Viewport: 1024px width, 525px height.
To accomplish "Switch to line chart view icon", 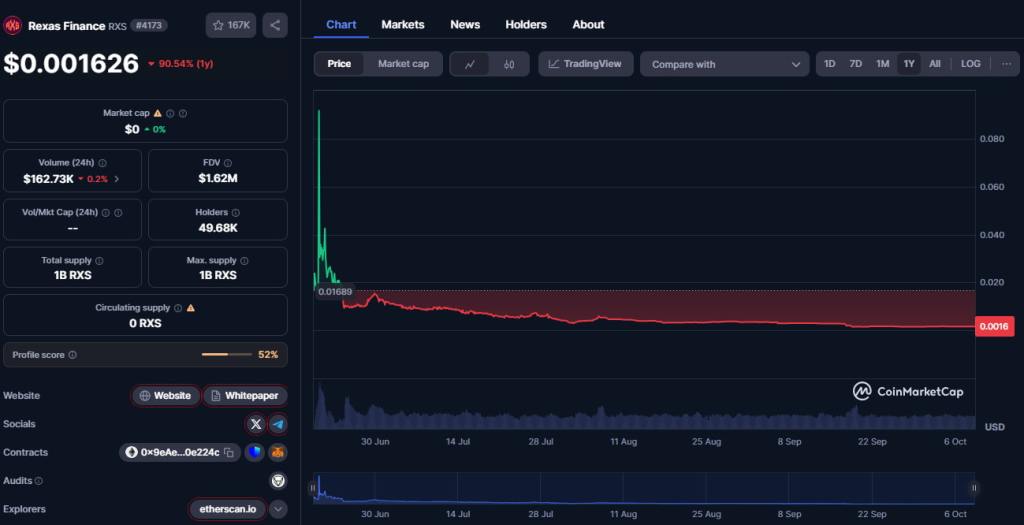I will click(470, 64).
